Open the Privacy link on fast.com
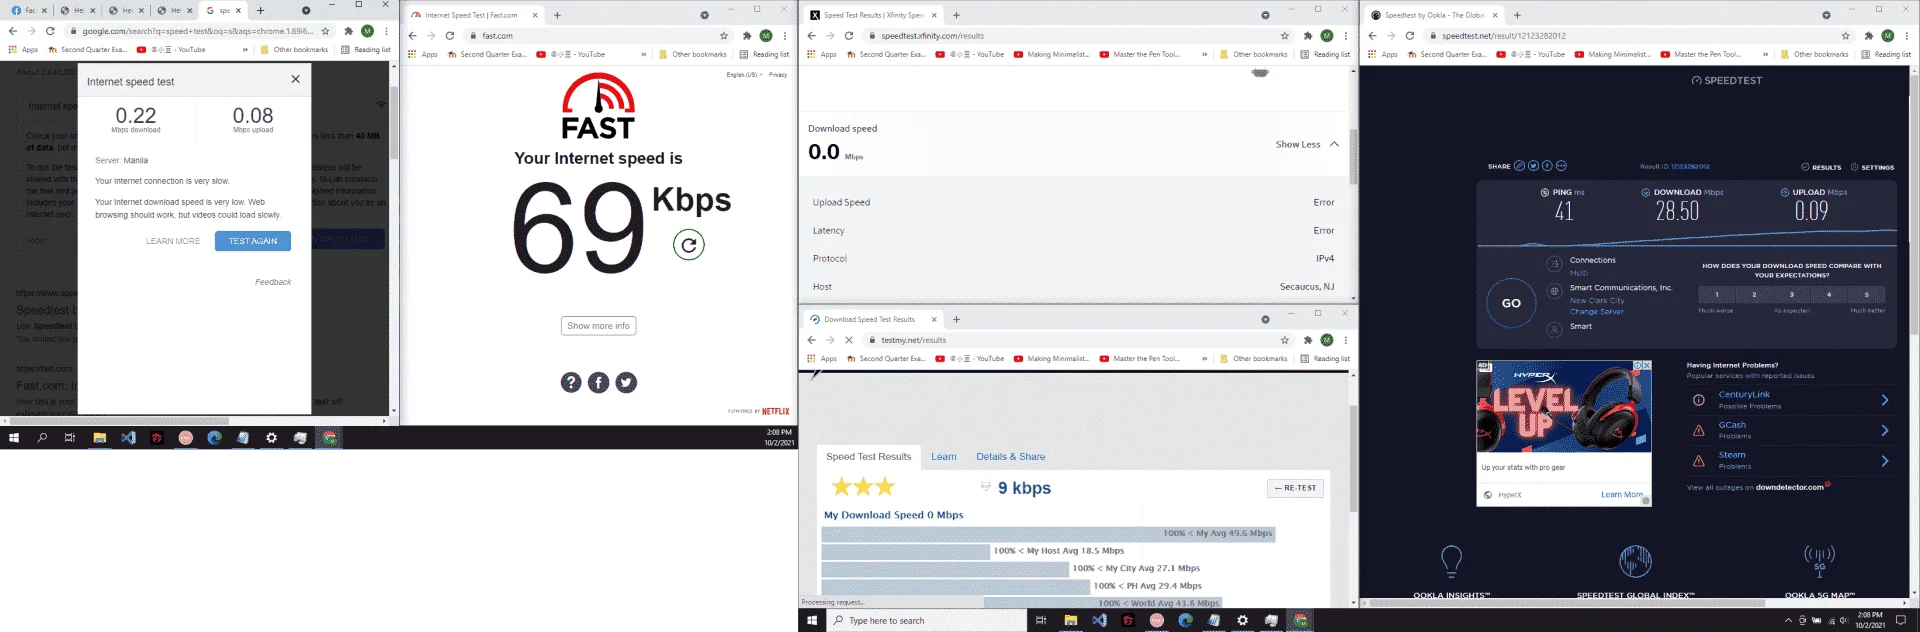The width and height of the screenshot is (1920, 632). point(778,75)
